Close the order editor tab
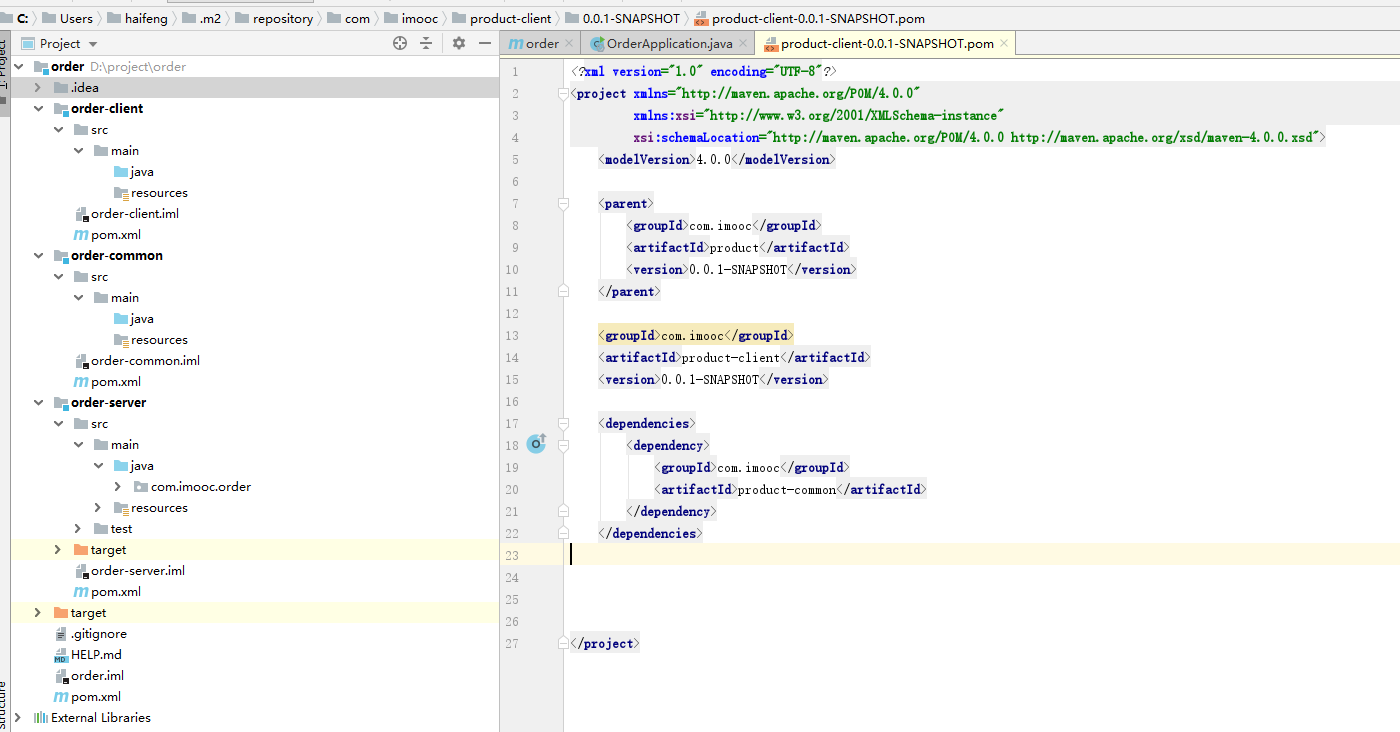Viewport: 1400px width, 732px height. [x=569, y=43]
